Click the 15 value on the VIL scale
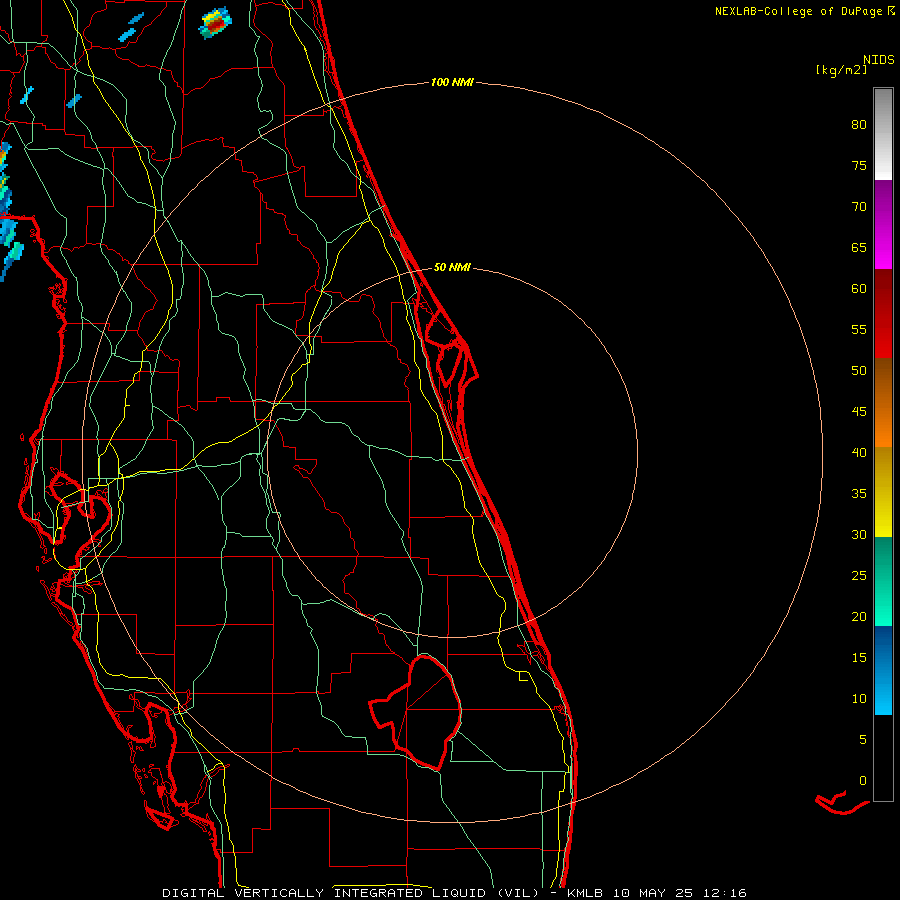 click(859, 657)
